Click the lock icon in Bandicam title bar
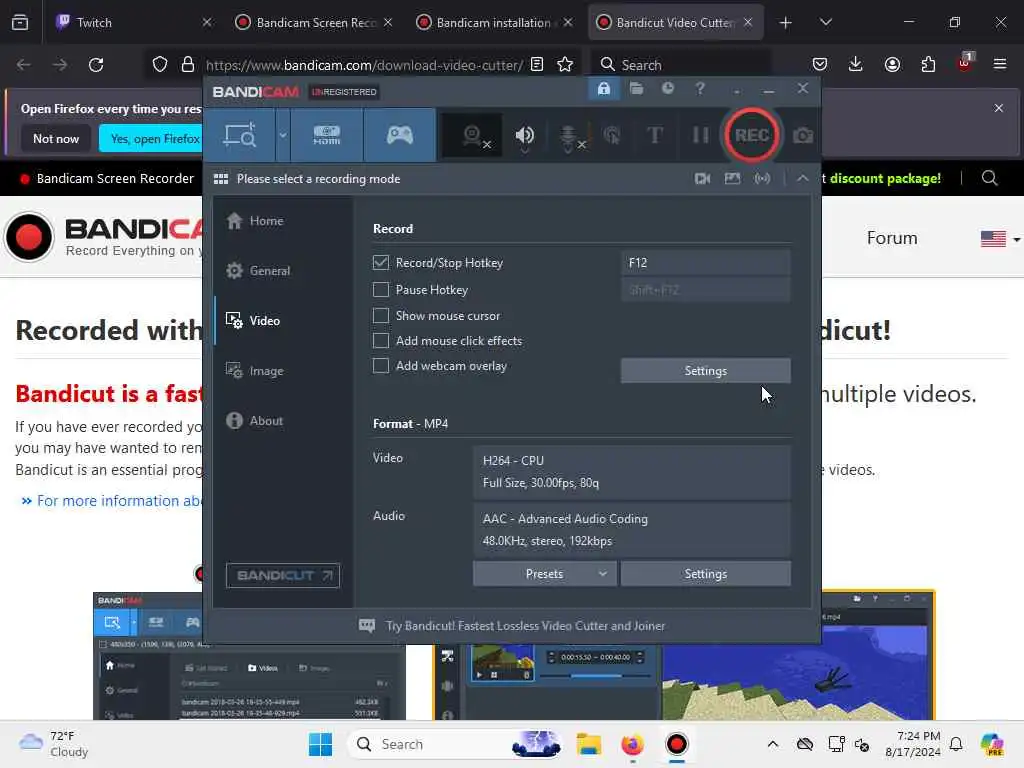Image resolution: width=1024 pixels, height=768 pixels. pyautogui.click(x=603, y=88)
